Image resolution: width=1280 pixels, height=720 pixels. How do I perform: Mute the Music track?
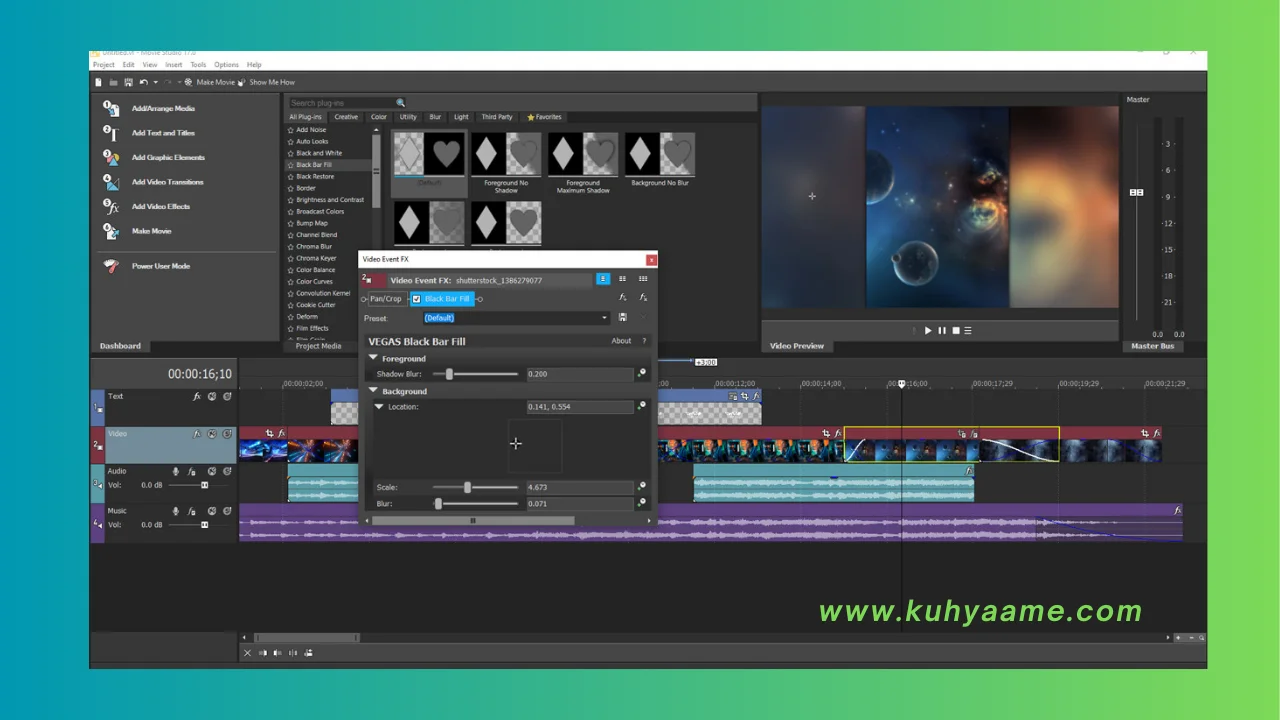coord(212,511)
